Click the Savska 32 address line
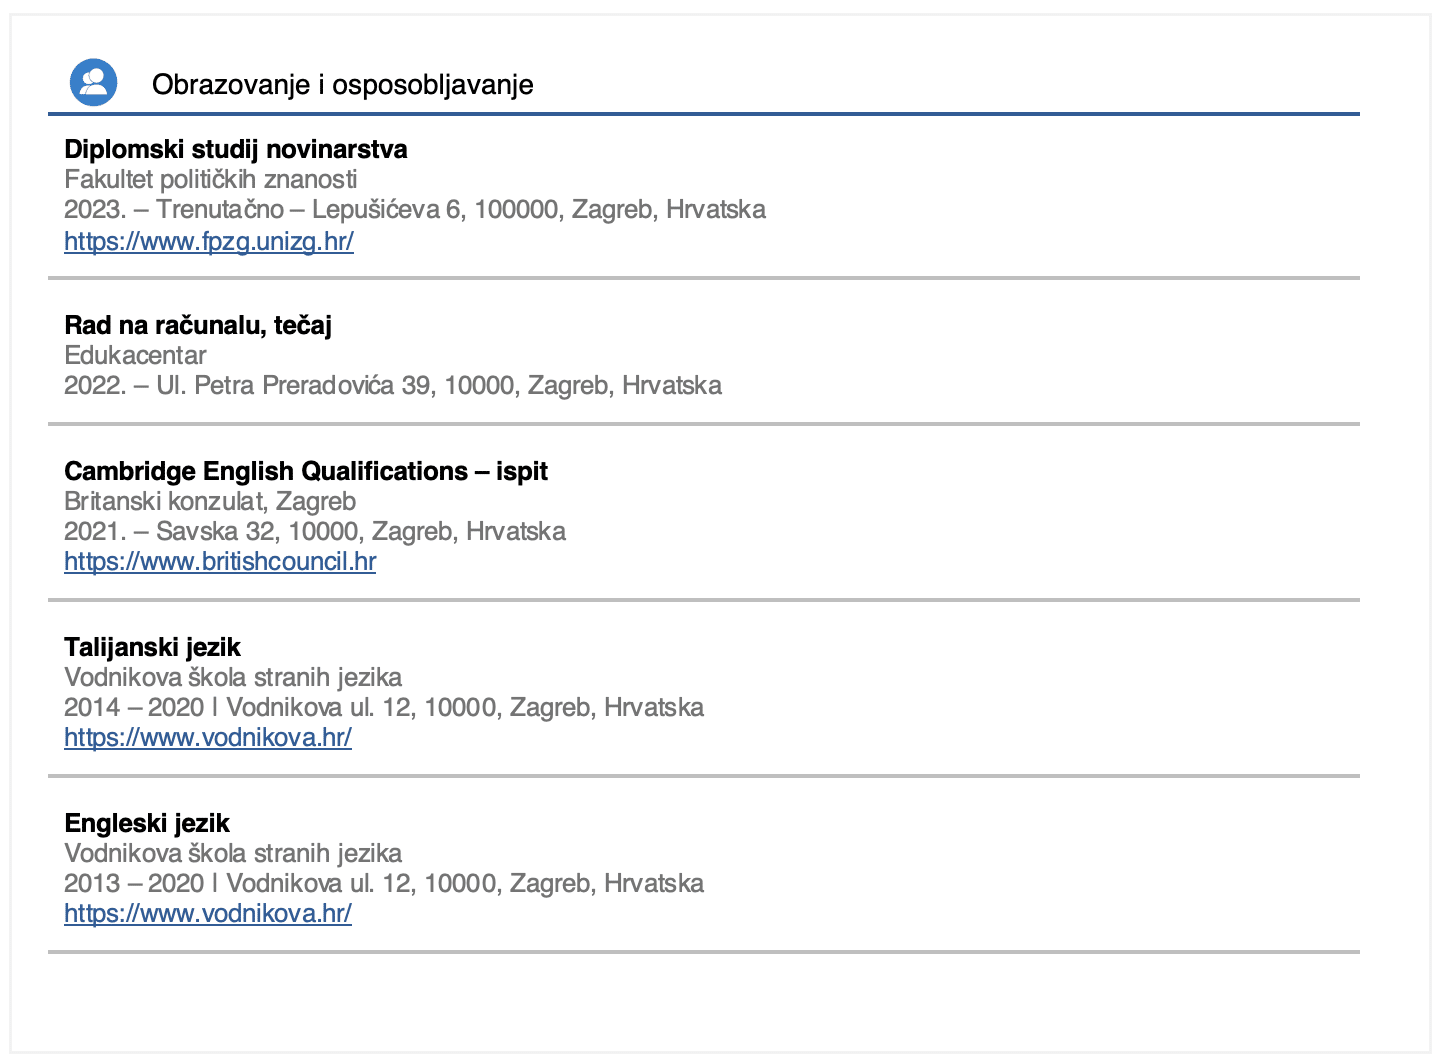Viewport: 1444px width, 1064px height. tap(315, 531)
